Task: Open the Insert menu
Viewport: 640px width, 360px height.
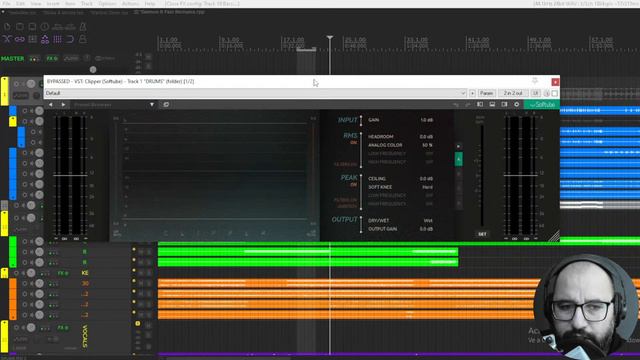Action: [53, 4]
